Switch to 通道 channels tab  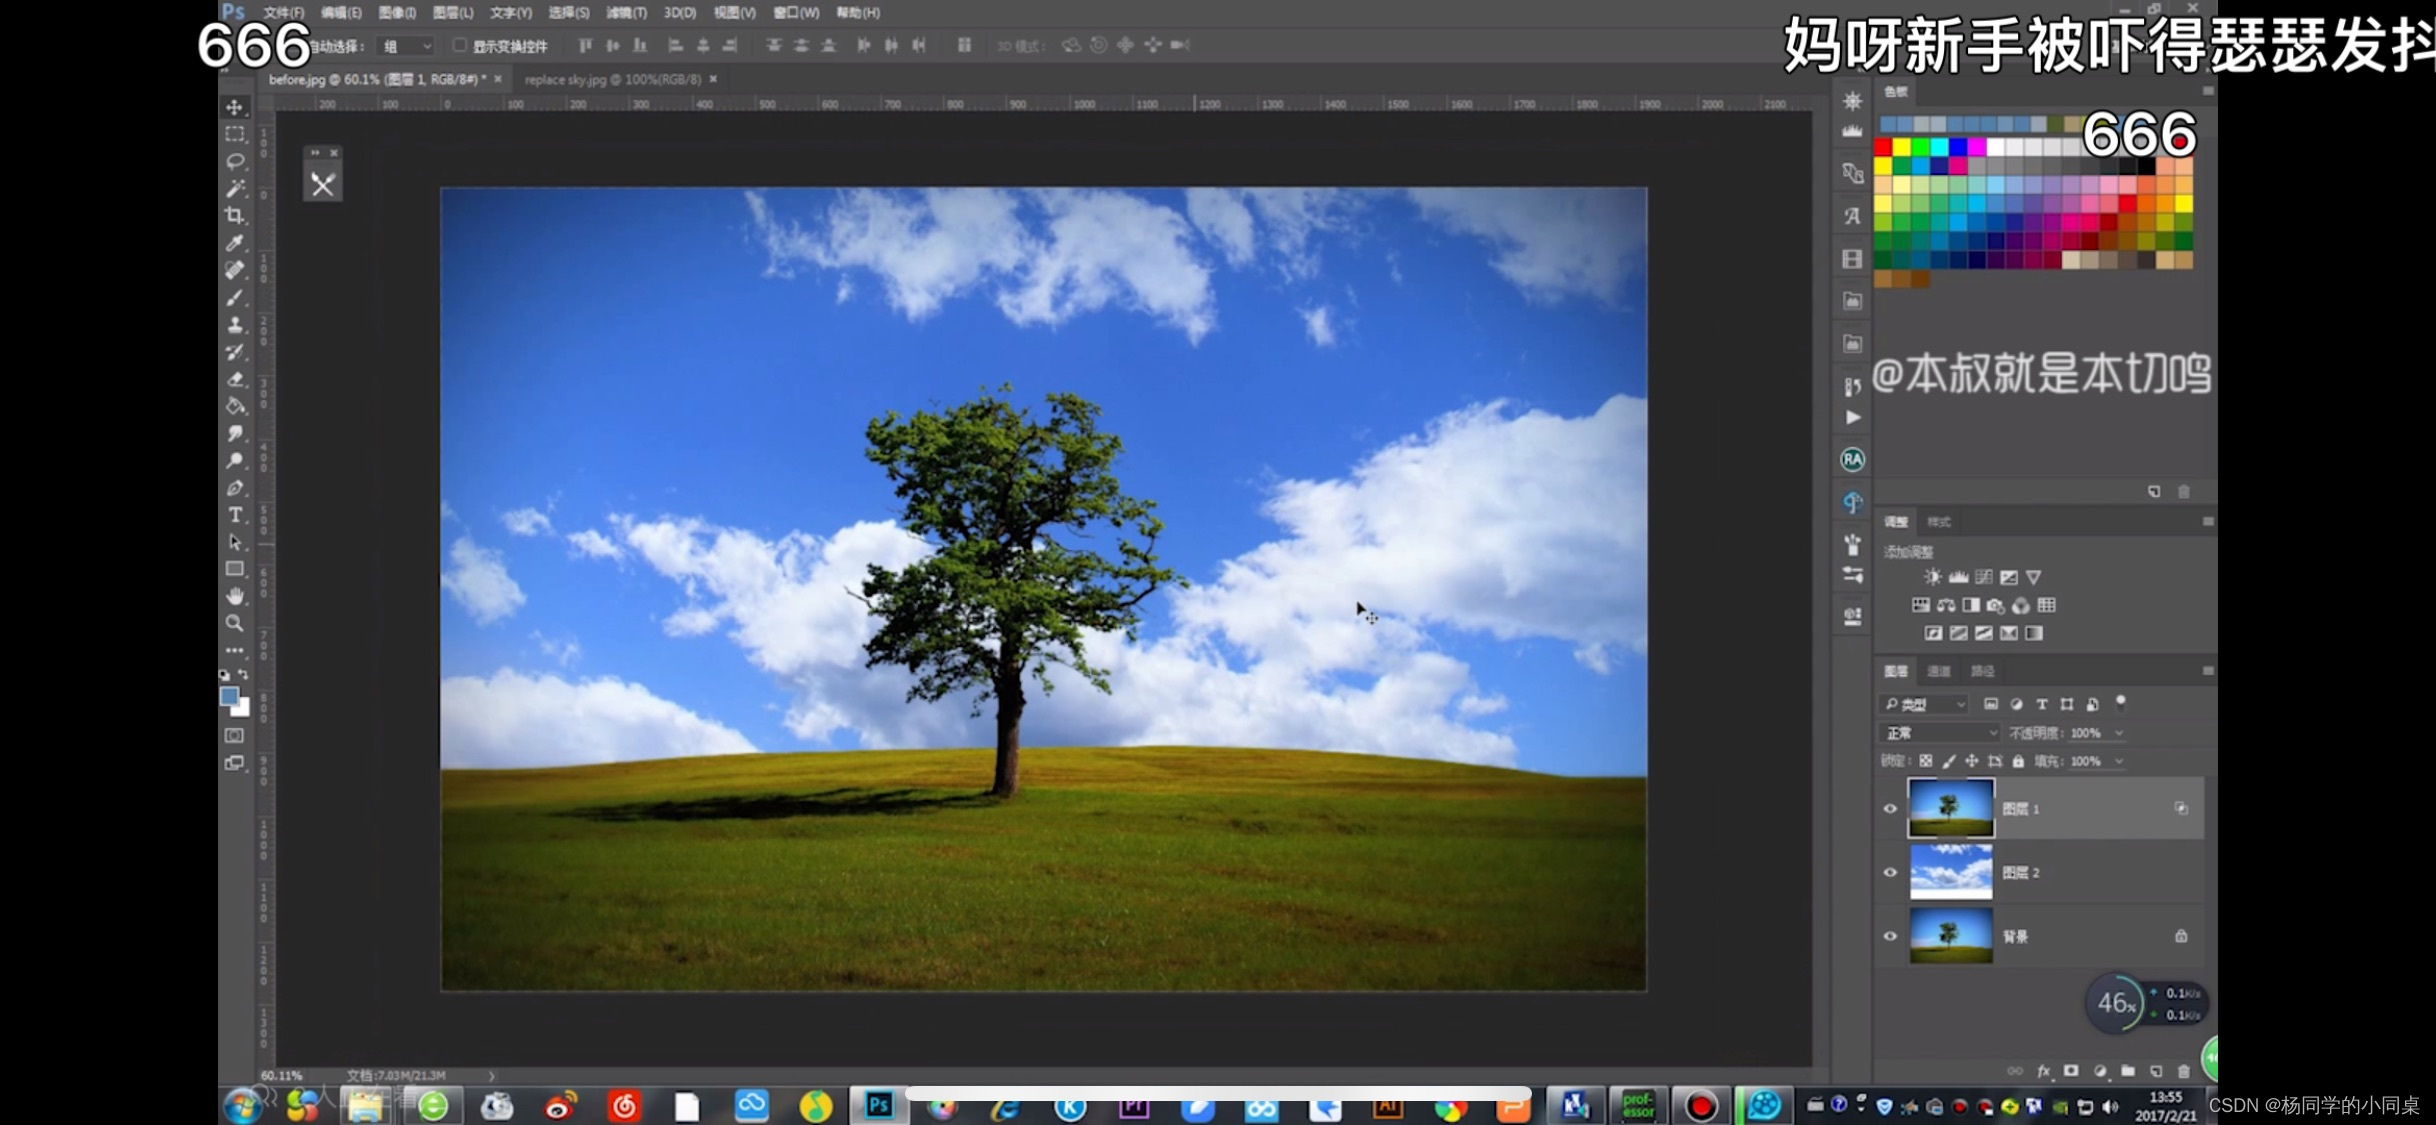coord(1939,671)
